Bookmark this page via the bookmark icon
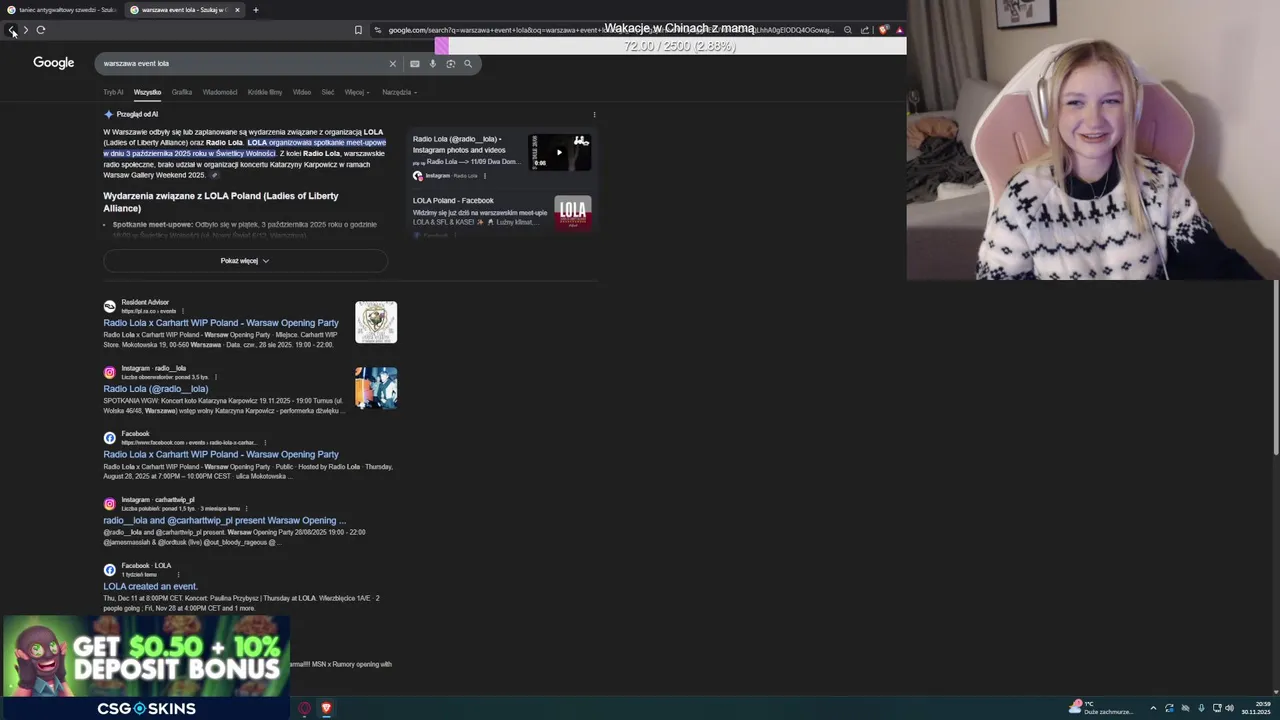The height and width of the screenshot is (720, 1280). pos(358,30)
